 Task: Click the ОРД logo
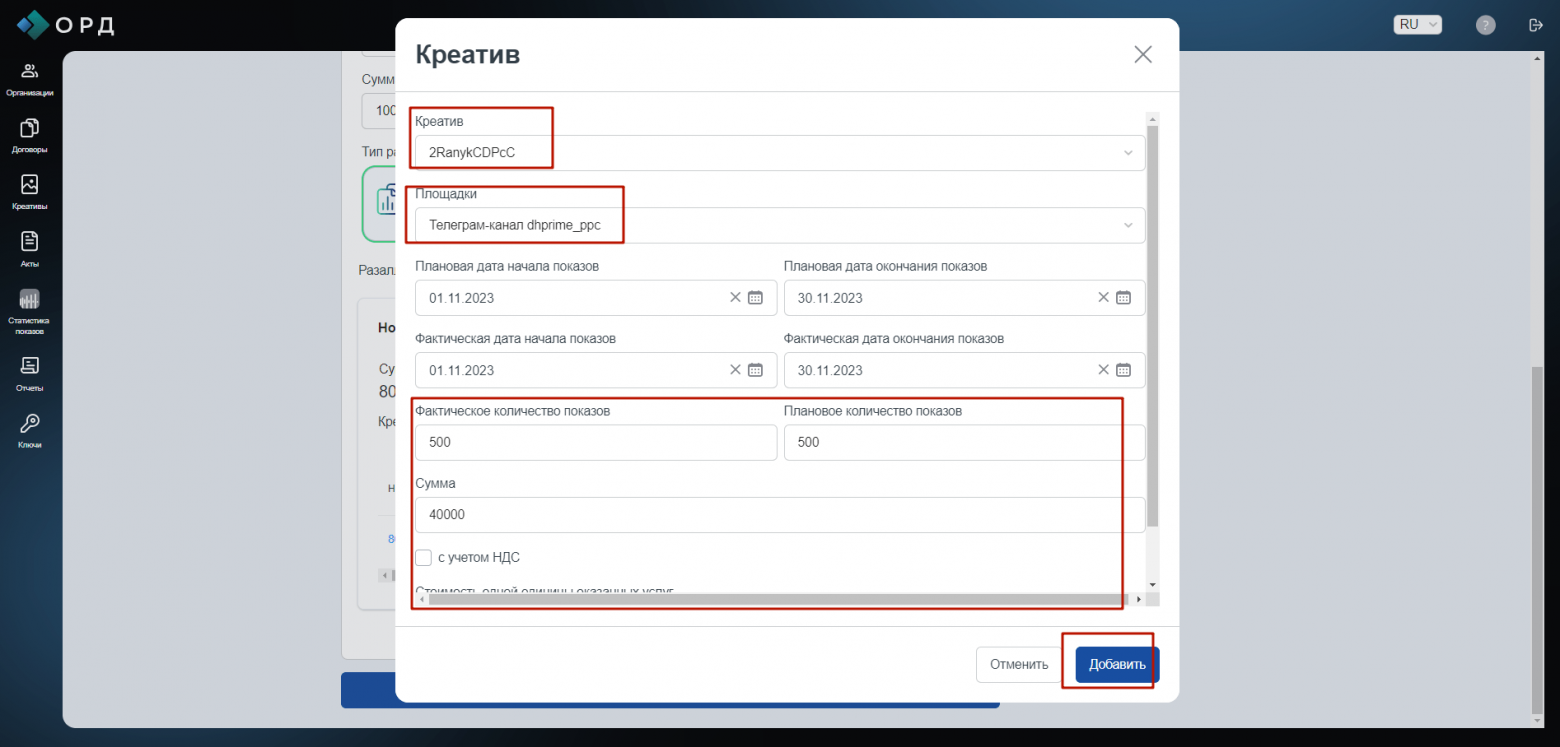point(66,24)
